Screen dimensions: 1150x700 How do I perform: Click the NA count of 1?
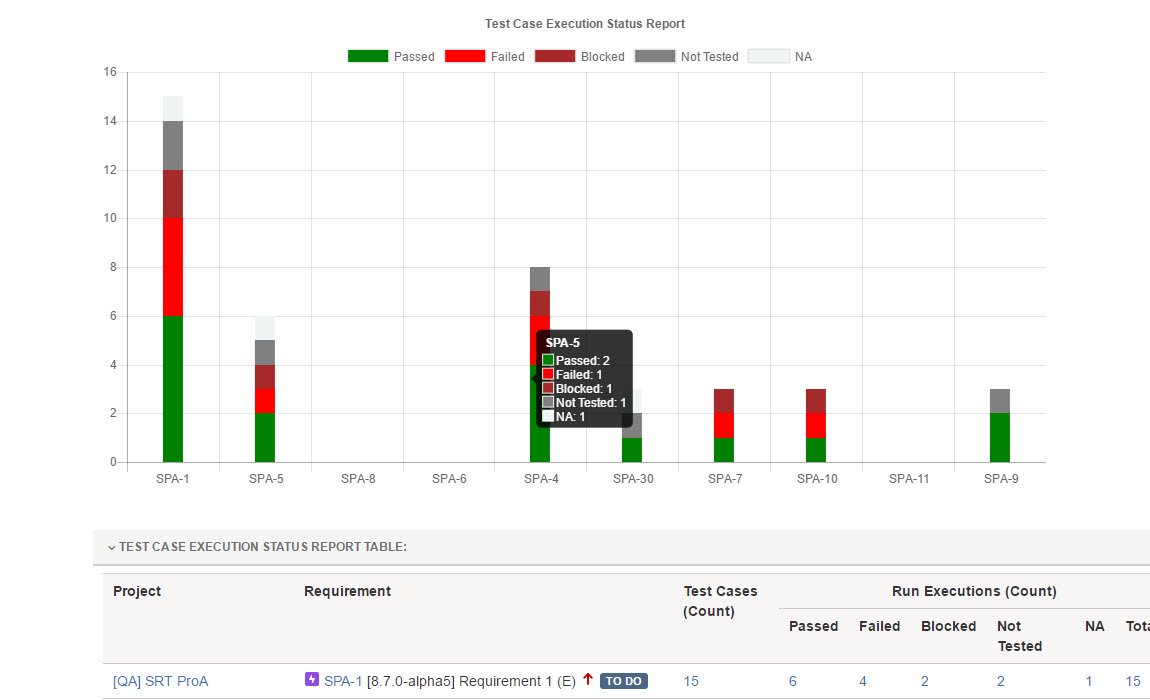point(1089,681)
